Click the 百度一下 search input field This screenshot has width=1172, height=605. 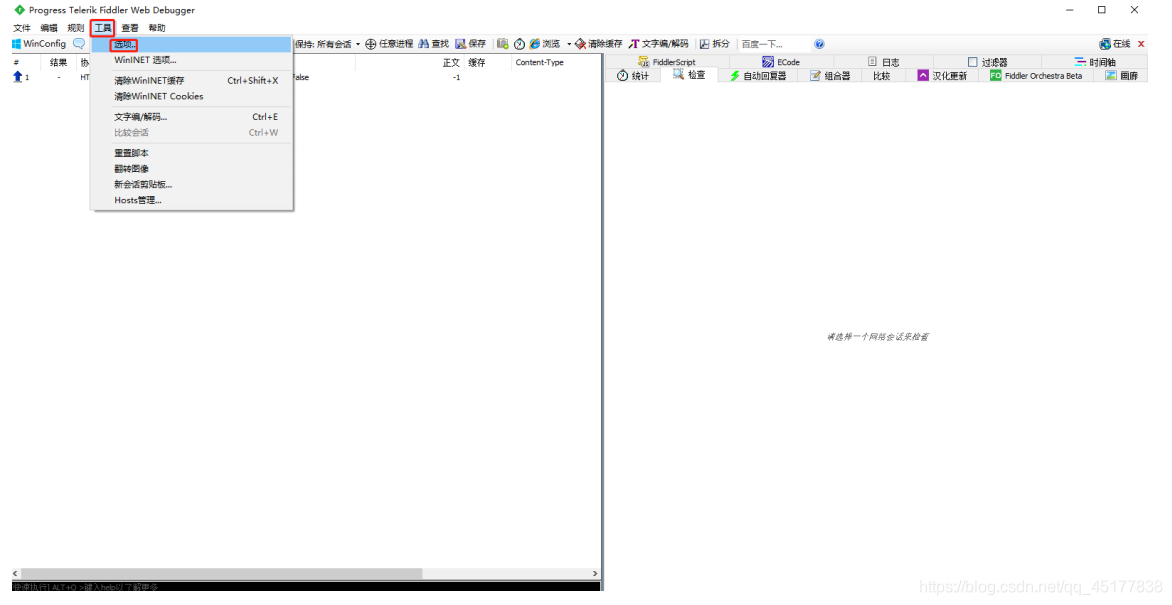click(x=774, y=44)
